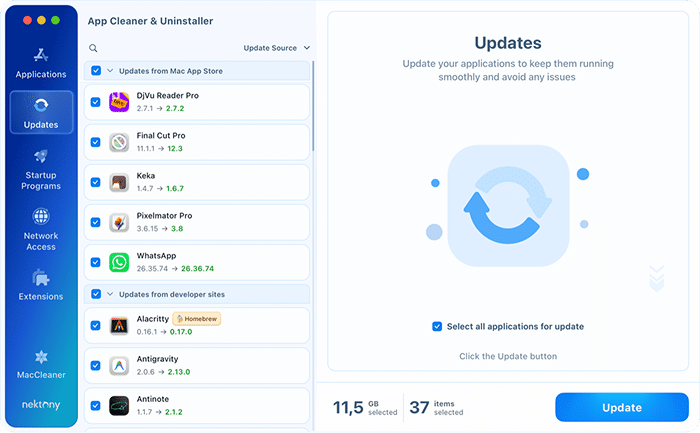The height and width of the screenshot is (433, 700).
Task: Click Keka new version 1.6.7
Action: tap(175, 188)
